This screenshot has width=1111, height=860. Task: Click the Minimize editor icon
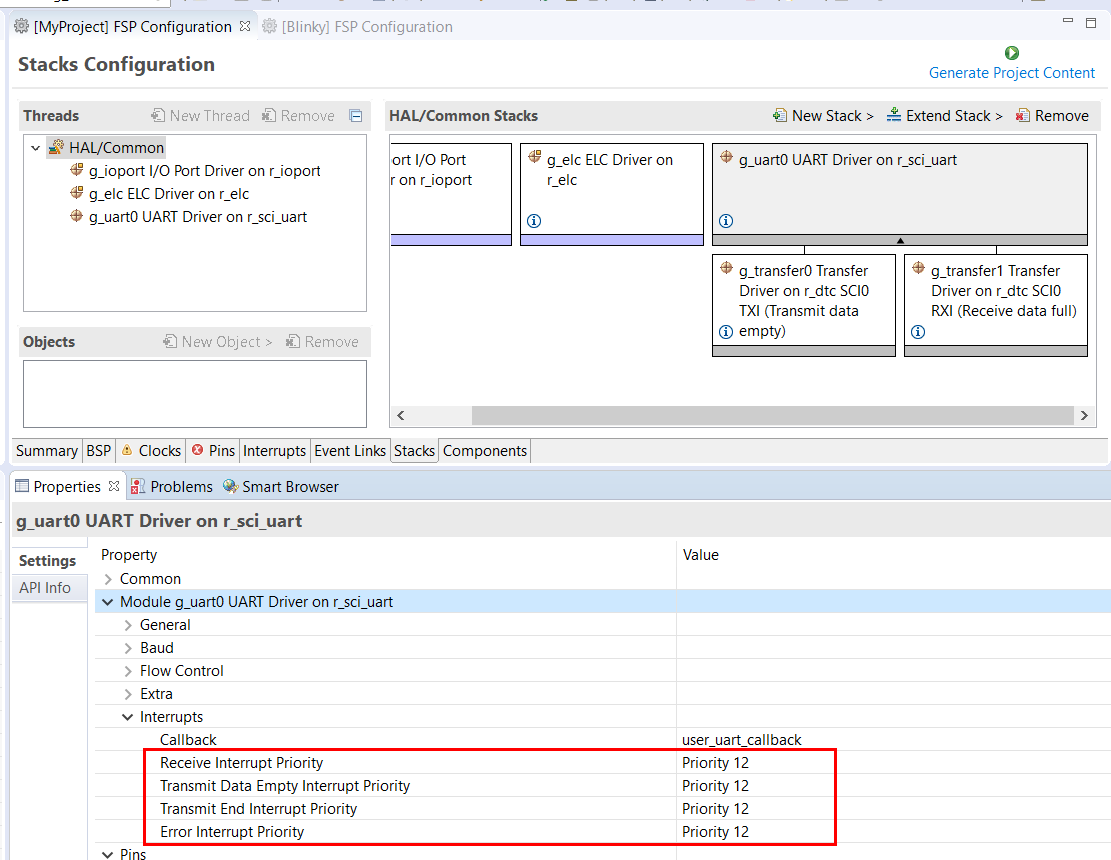(1068, 21)
